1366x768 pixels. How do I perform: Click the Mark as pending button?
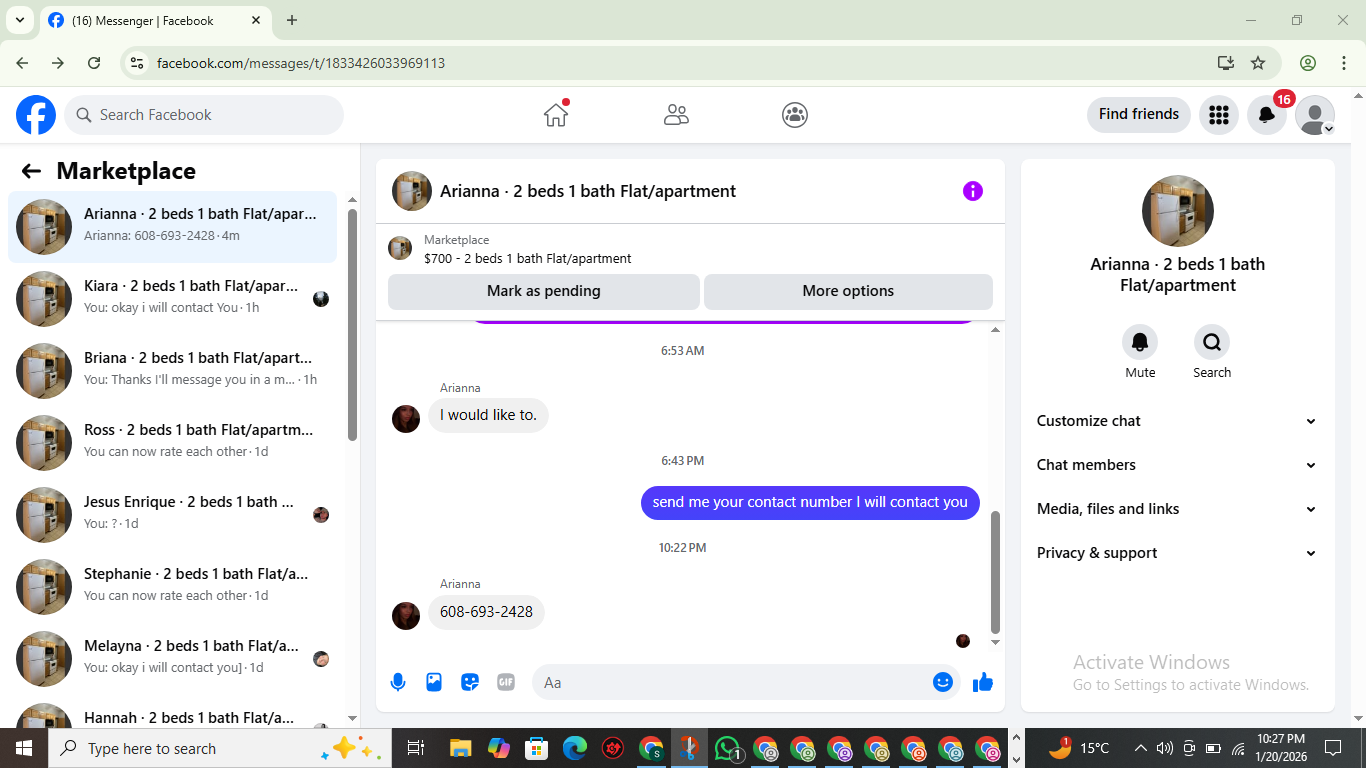tap(544, 291)
